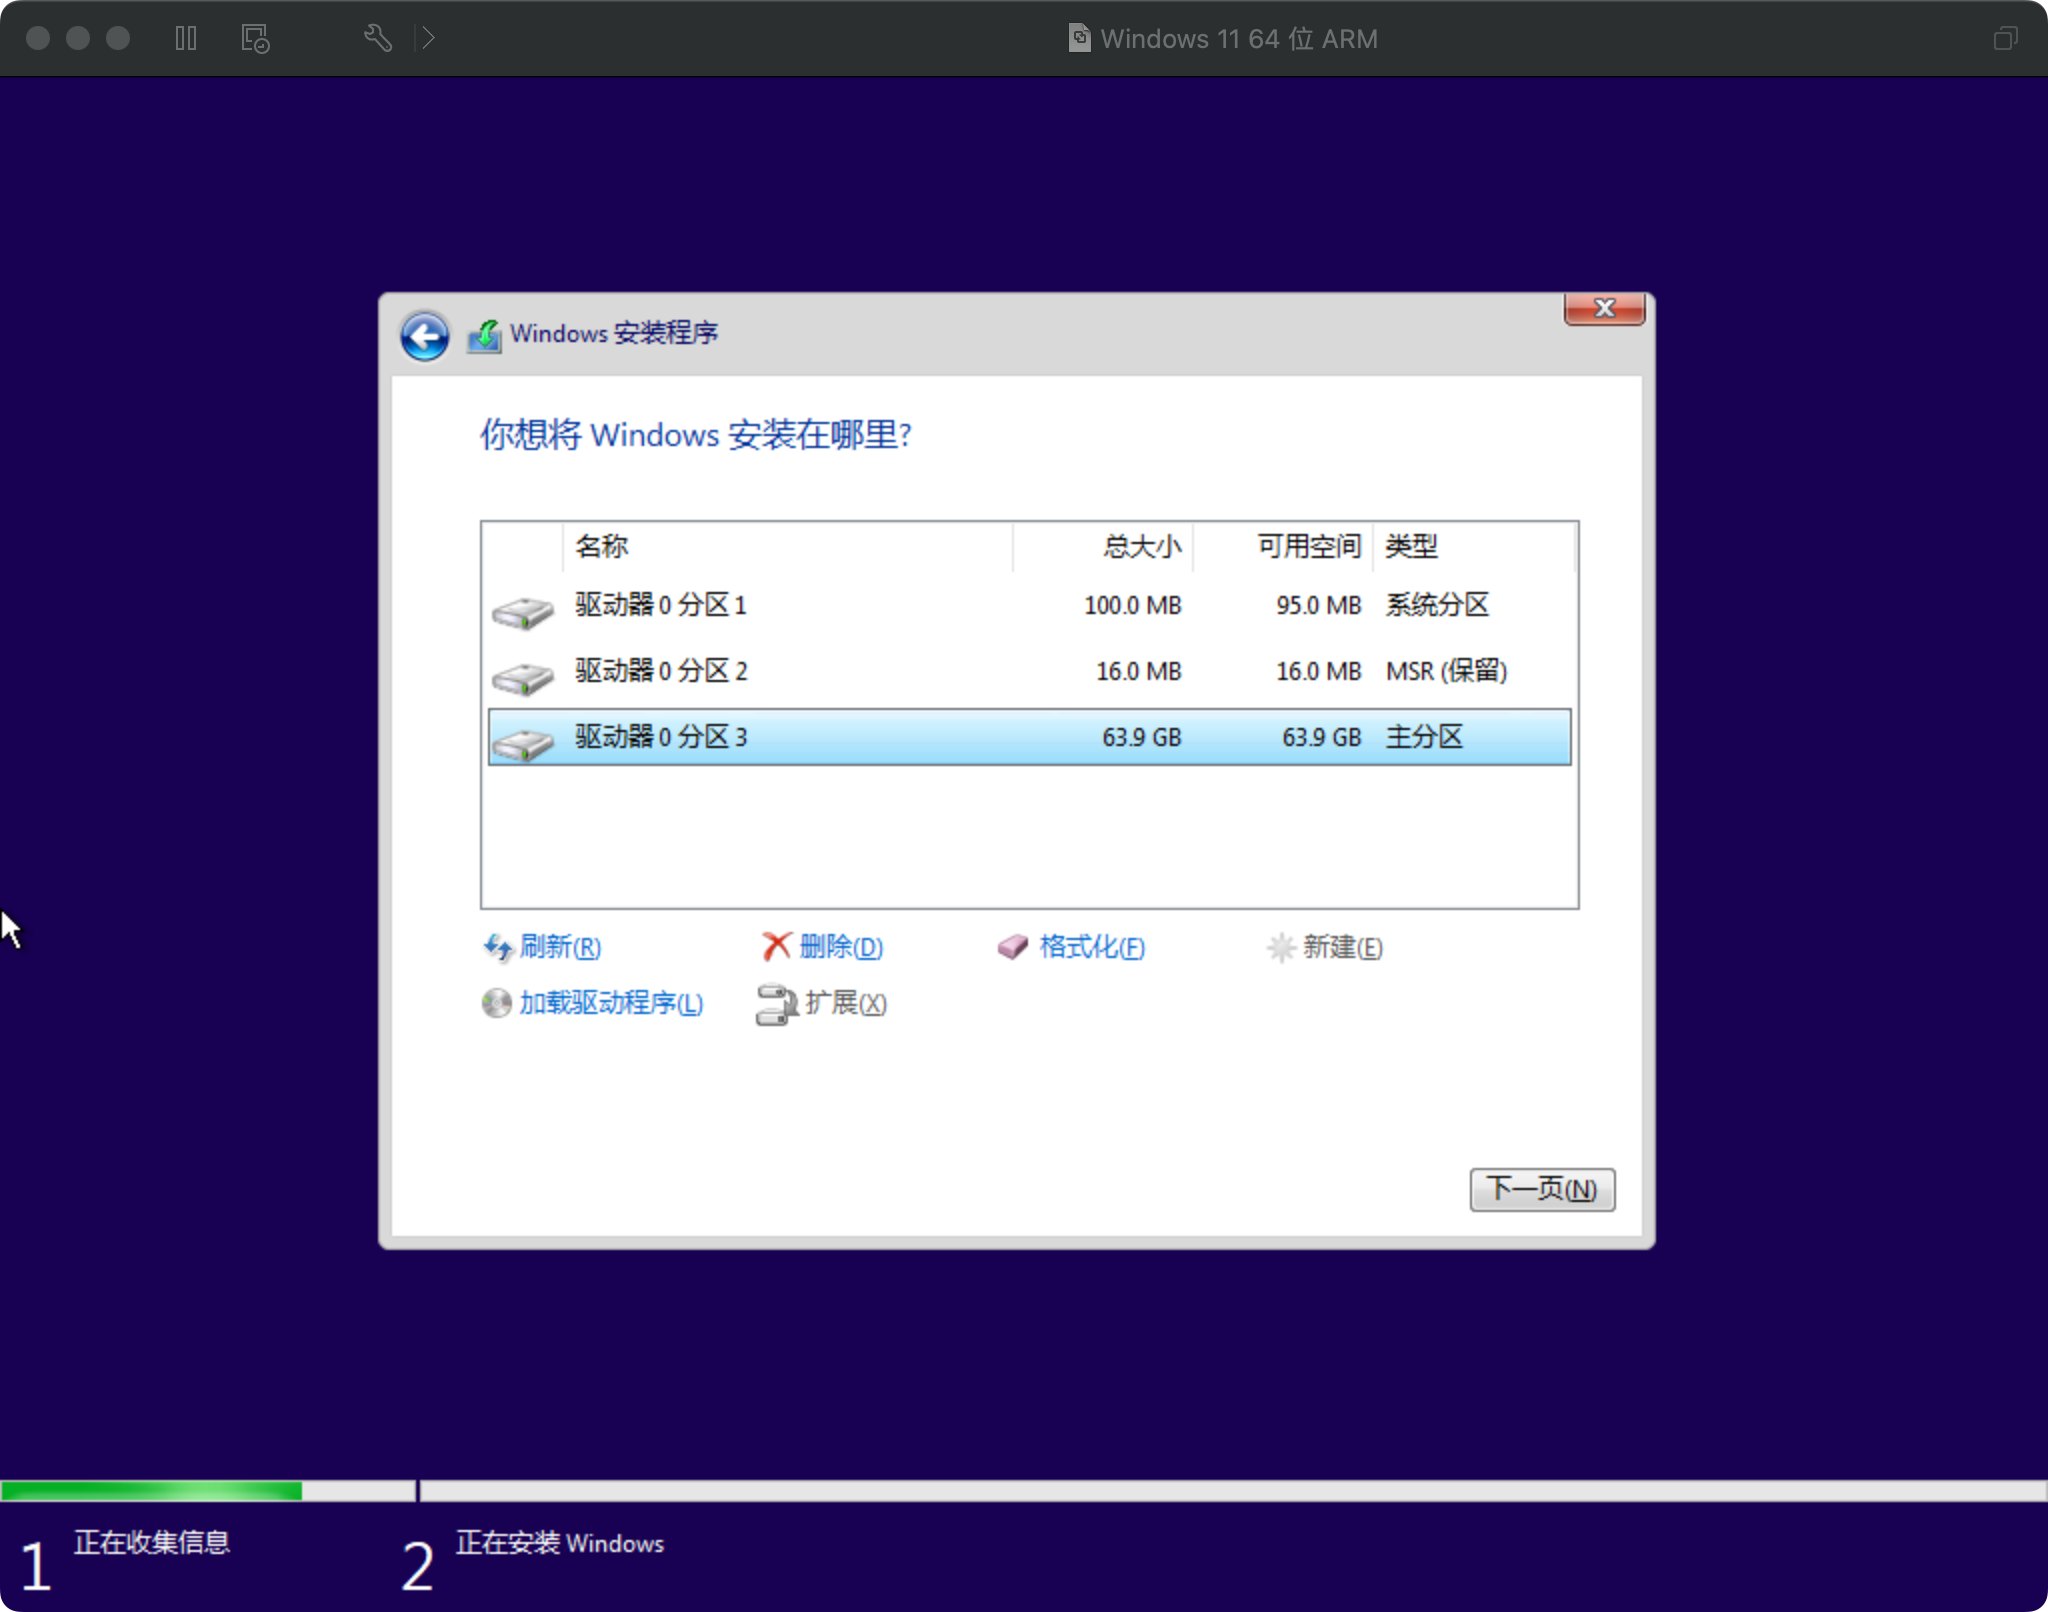Click the load driver disc icon
The width and height of the screenshot is (2048, 1612).
click(x=496, y=1003)
